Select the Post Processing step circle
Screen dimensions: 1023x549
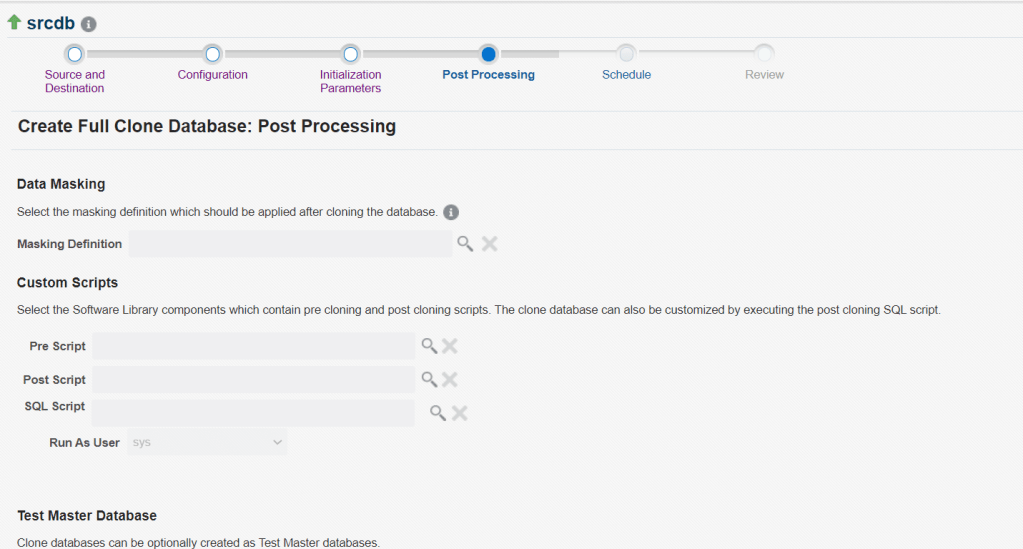tap(488, 54)
